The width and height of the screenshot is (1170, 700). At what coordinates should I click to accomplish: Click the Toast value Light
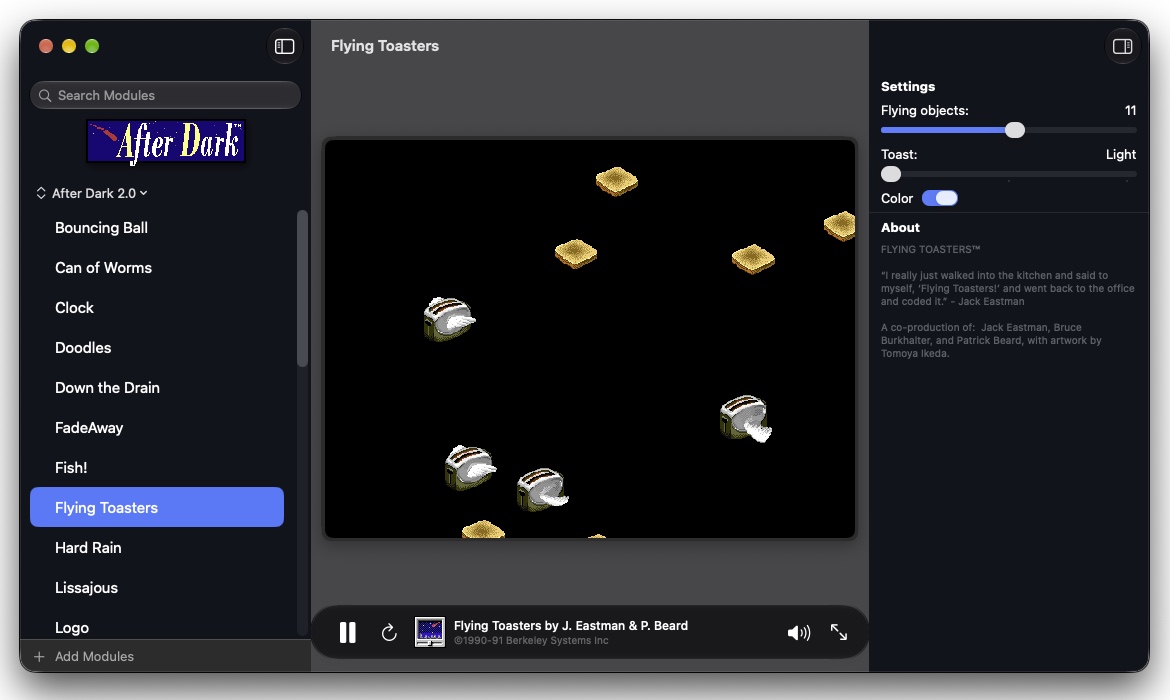[x=1121, y=154]
